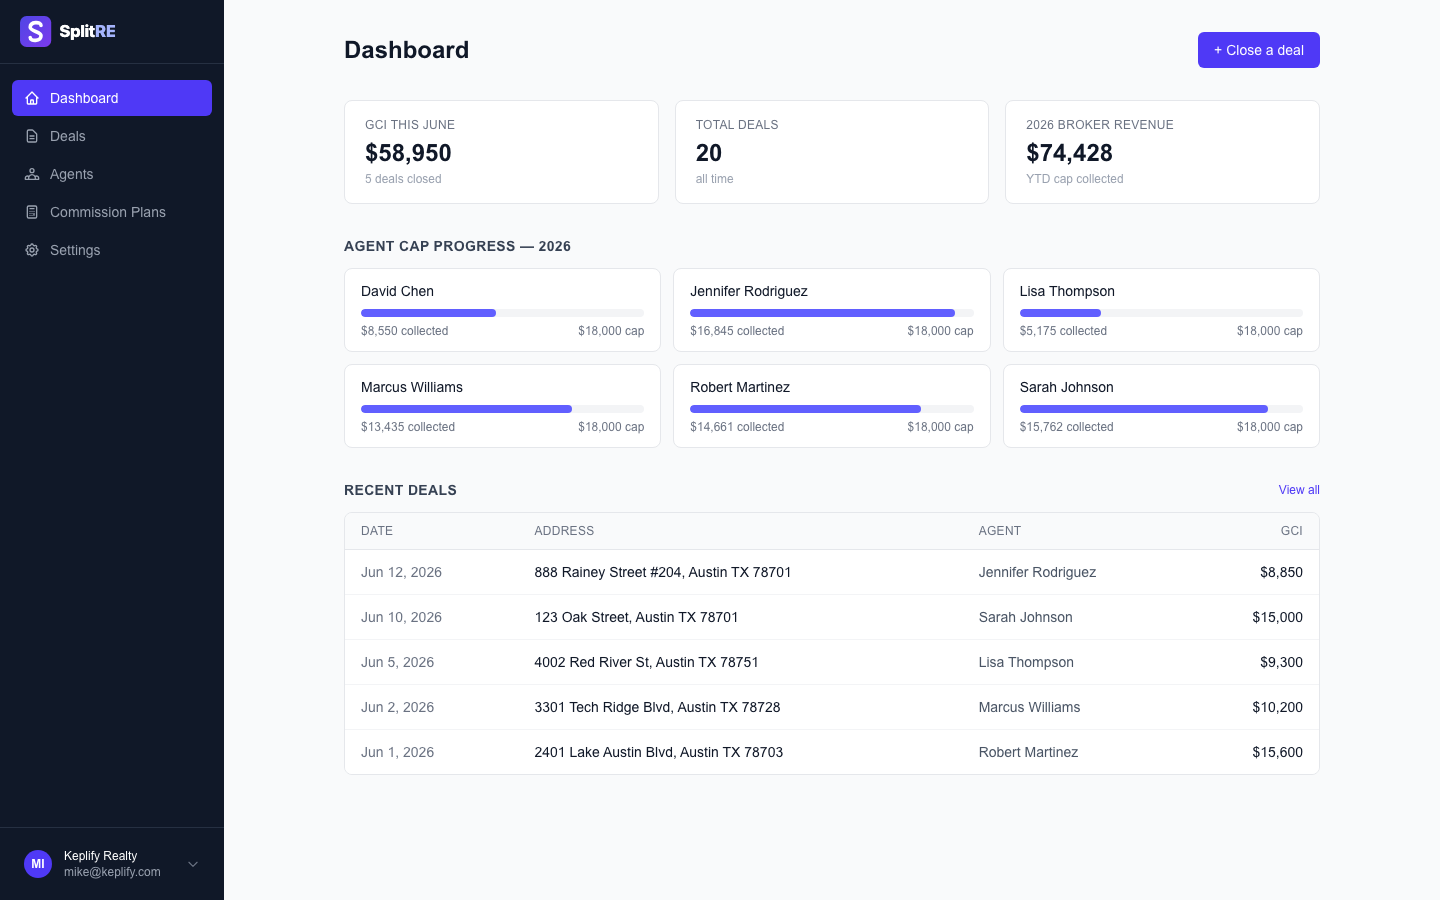The height and width of the screenshot is (900, 1440).
Task: Open the 888 Rainey Street #204 deal
Action: click(832, 572)
